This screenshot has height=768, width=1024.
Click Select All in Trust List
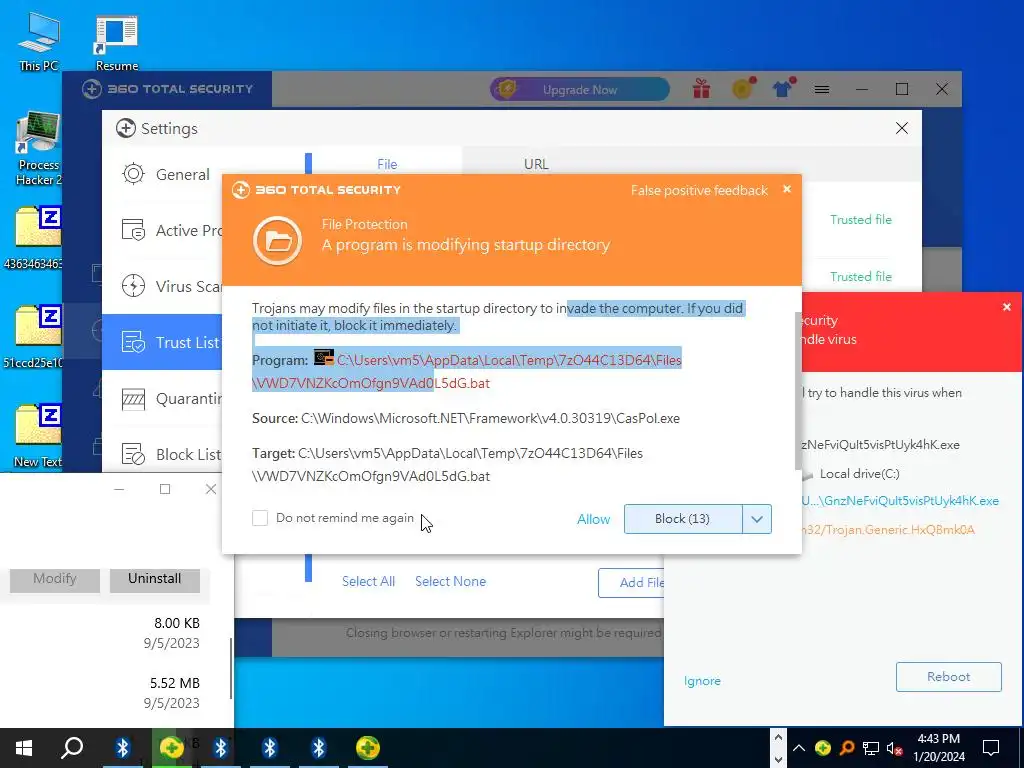[x=368, y=581]
